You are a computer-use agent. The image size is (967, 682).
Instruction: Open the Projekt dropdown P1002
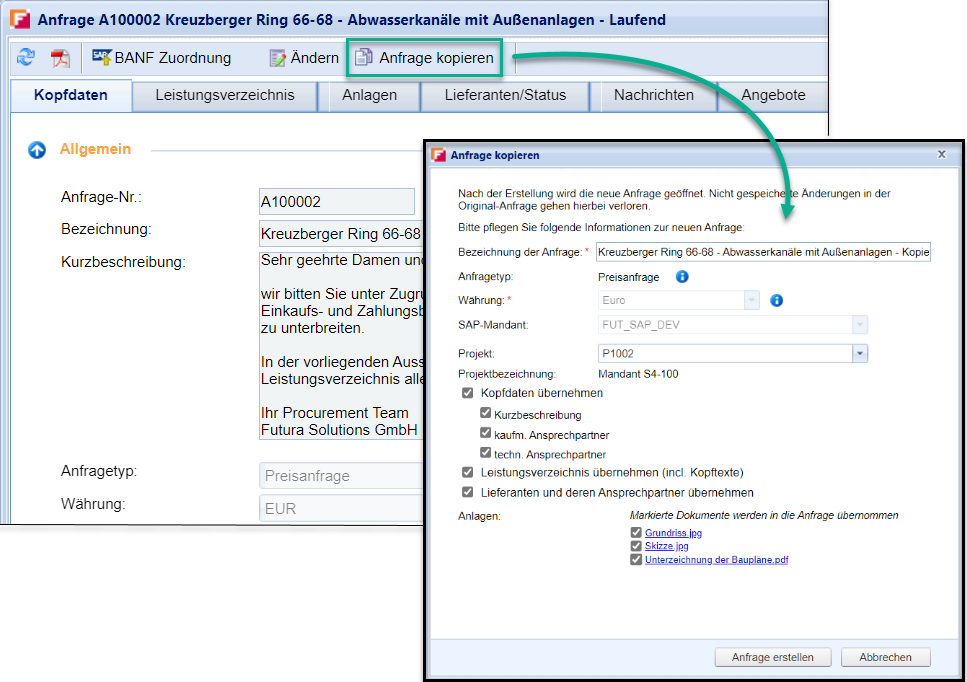pyautogui.click(x=859, y=353)
